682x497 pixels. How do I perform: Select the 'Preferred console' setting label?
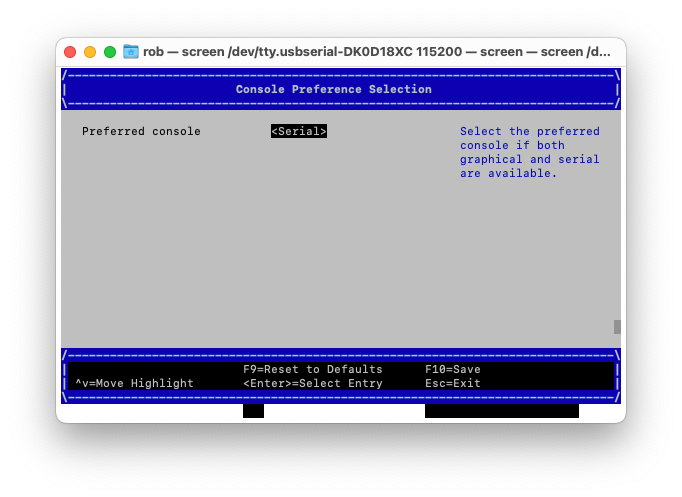click(x=141, y=131)
